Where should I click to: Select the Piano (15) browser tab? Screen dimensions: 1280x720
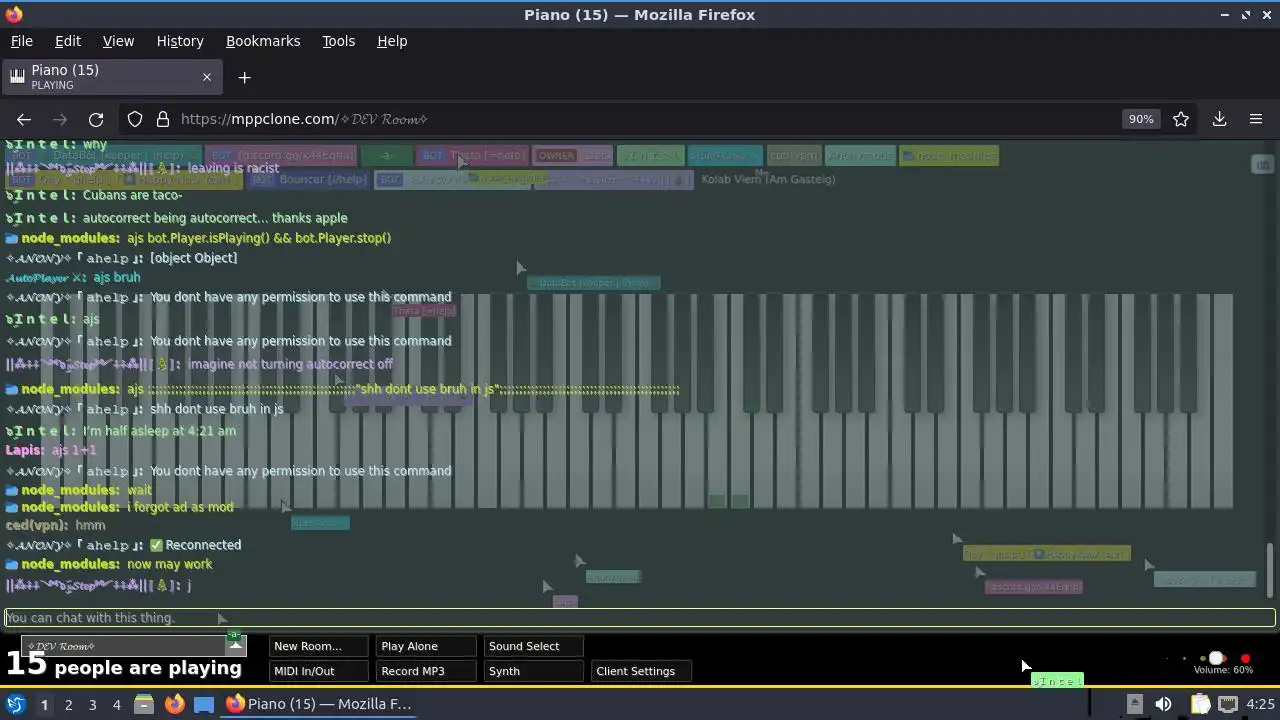(x=110, y=77)
